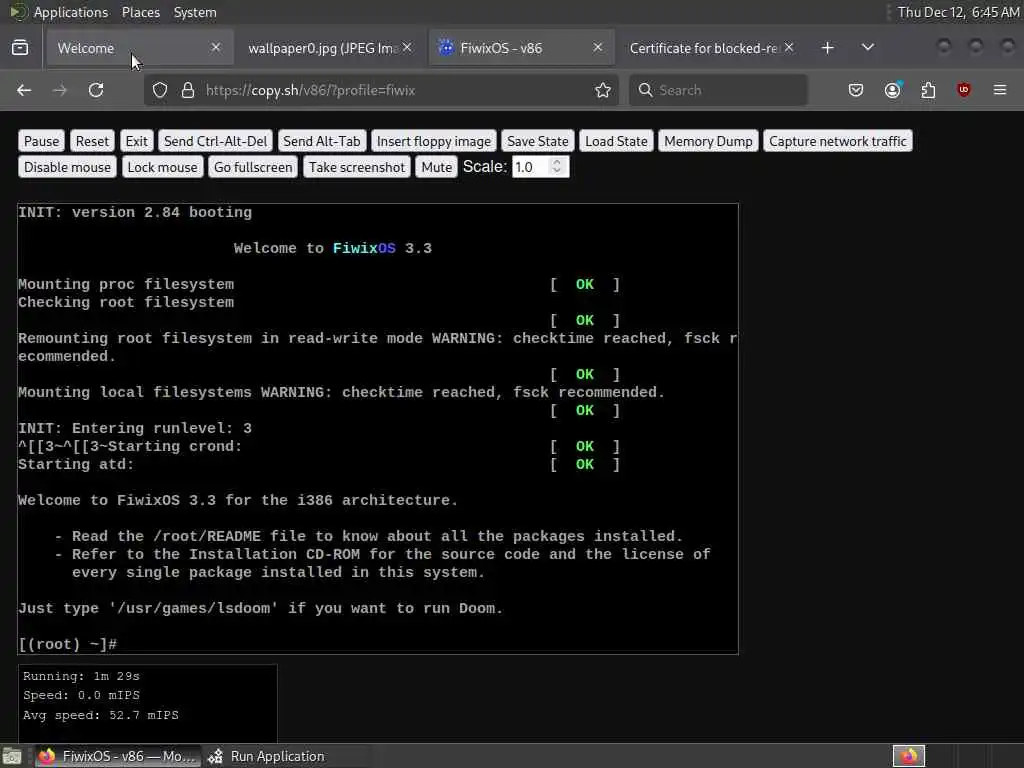Switch to the FiwixOS - v86 tab
The image size is (1024, 768).
pyautogui.click(x=521, y=48)
